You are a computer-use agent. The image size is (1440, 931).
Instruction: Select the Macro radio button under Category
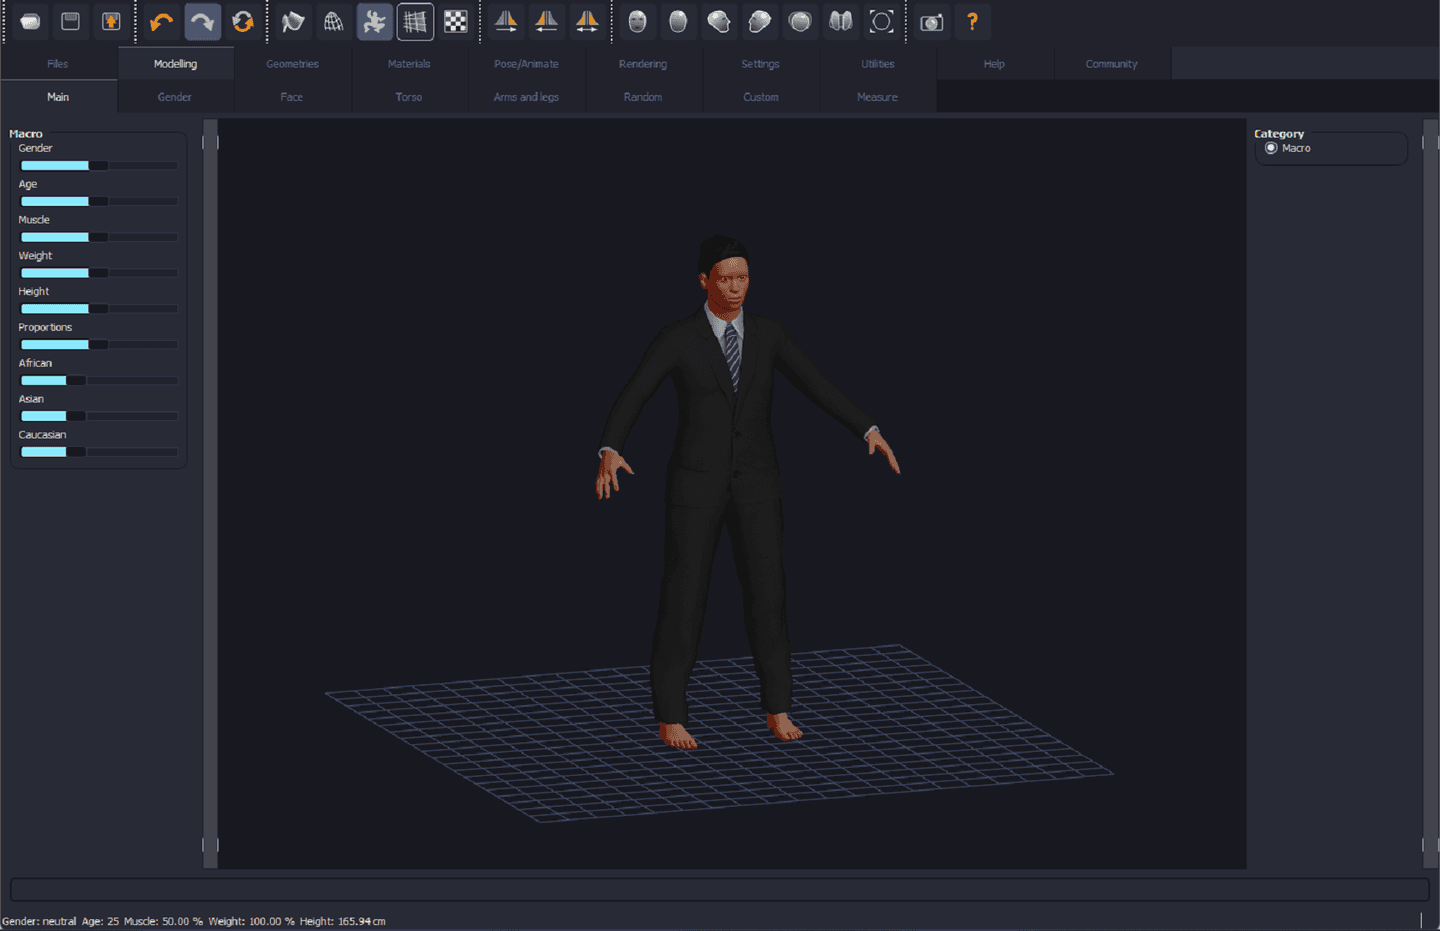tap(1271, 147)
